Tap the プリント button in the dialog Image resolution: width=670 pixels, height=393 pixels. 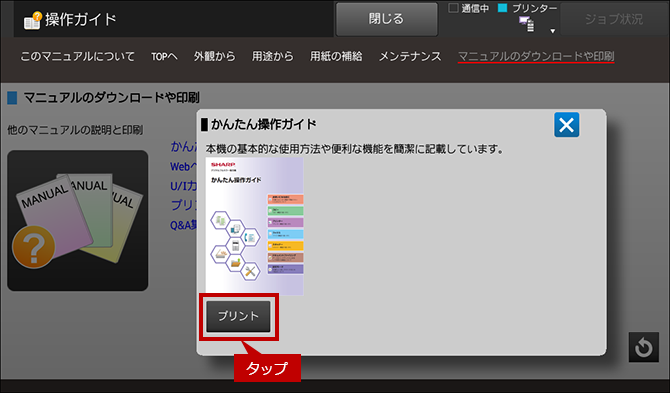(x=238, y=317)
